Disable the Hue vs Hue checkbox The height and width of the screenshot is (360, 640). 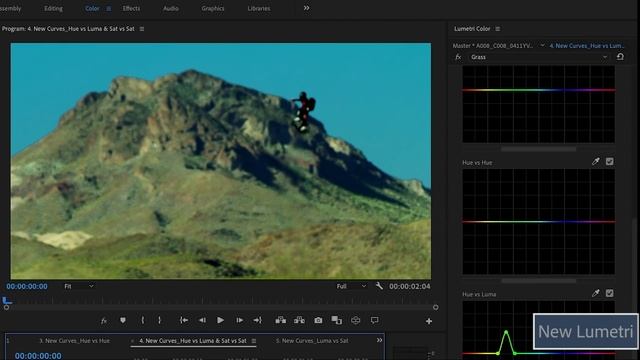[x=609, y=162]
